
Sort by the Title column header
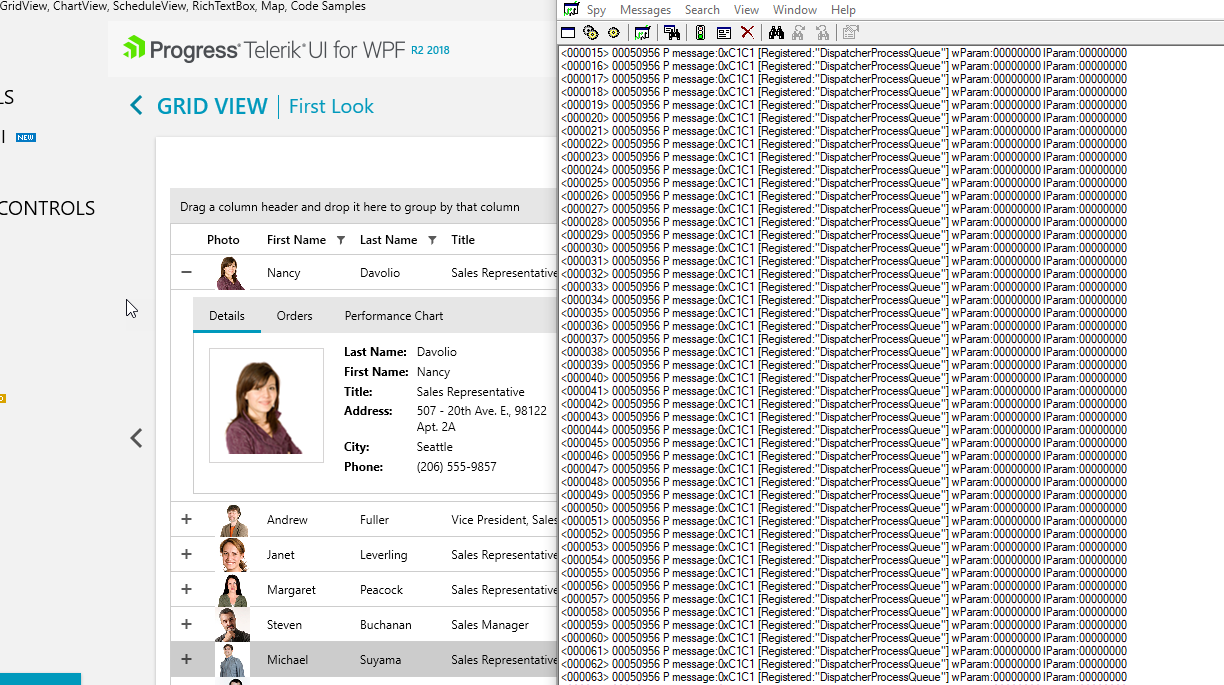(x=463, y=240)
